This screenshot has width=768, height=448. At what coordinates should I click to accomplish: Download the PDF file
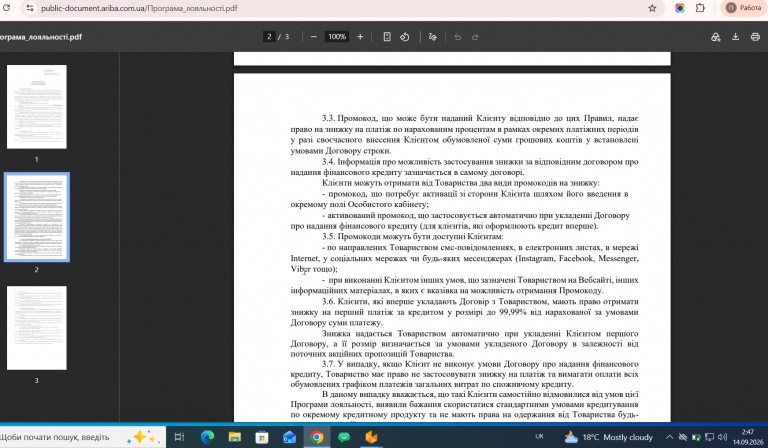click(735, 37)
